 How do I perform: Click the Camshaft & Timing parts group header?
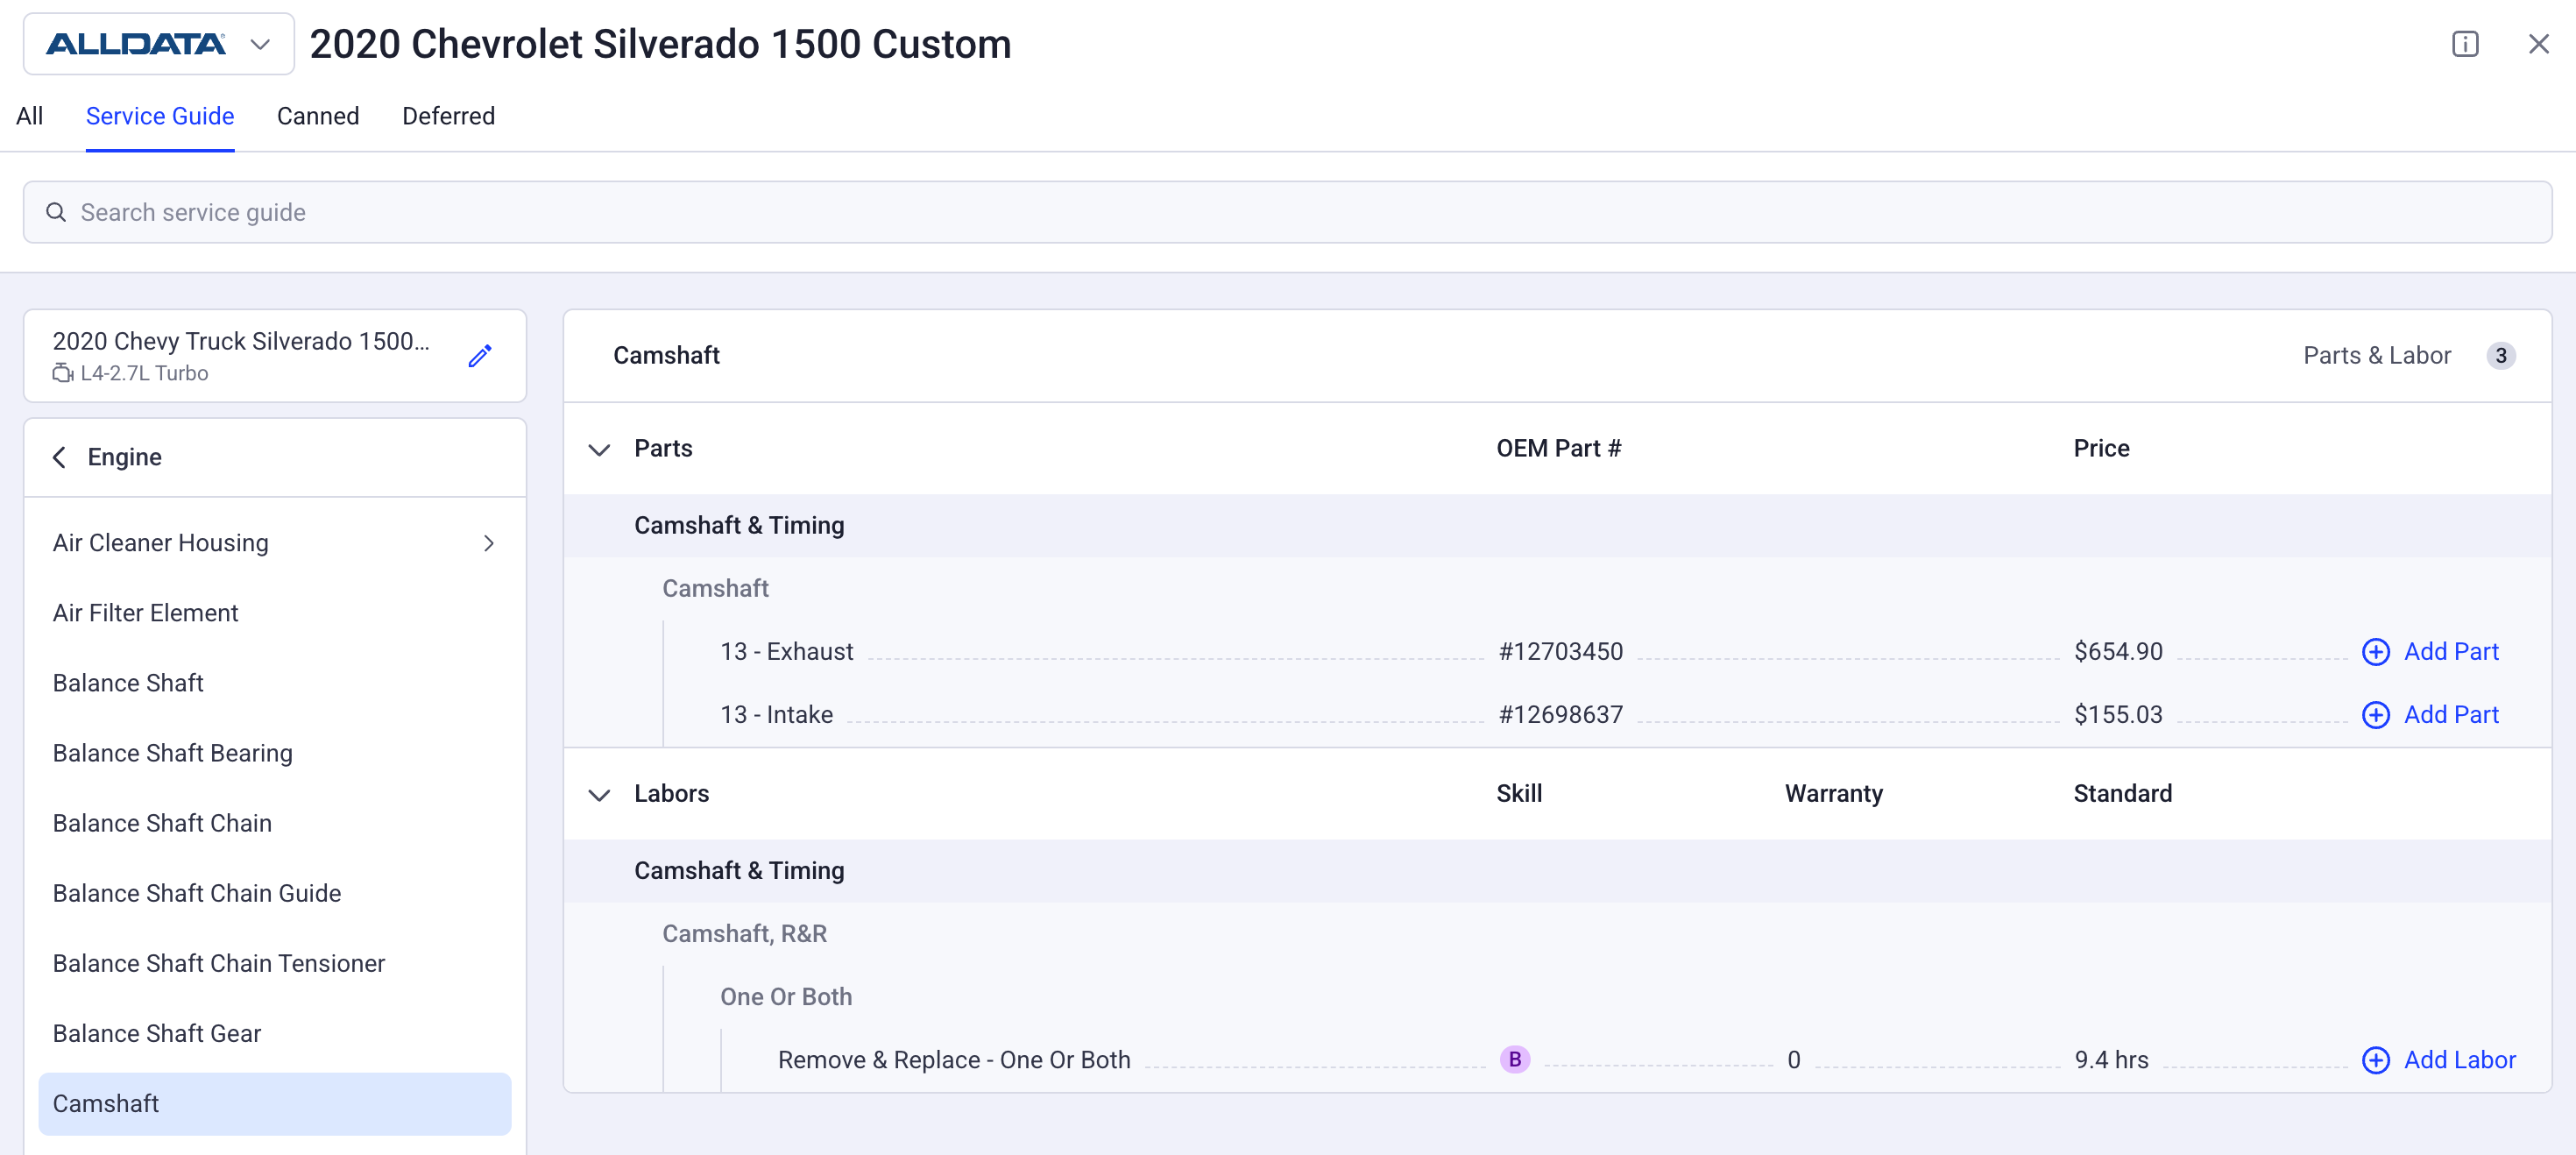(x=739, y=526)
